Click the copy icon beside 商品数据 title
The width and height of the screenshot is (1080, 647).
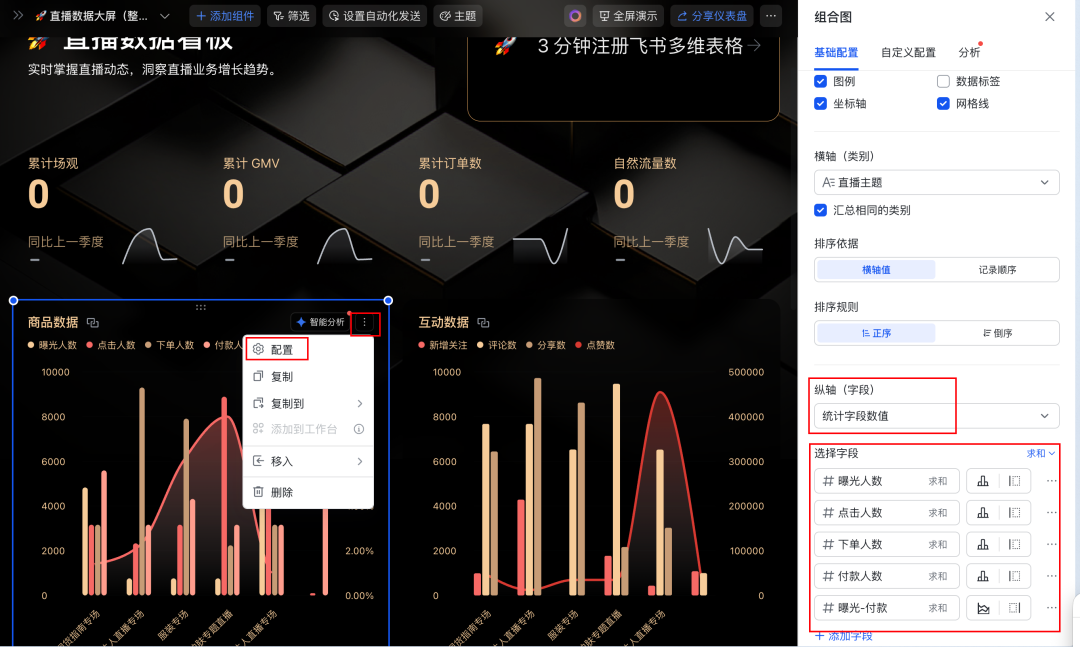(x=94, y=323)
